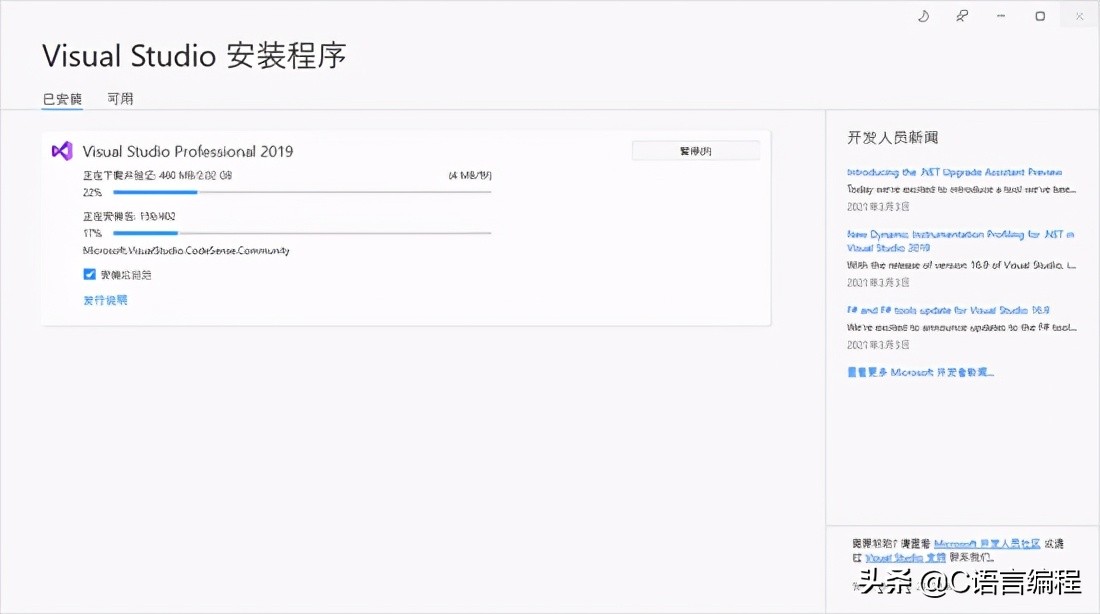Minimize the Visual Studio 安装程序 window
This screenshot has width=1100, height=614.
(1000, 15)
